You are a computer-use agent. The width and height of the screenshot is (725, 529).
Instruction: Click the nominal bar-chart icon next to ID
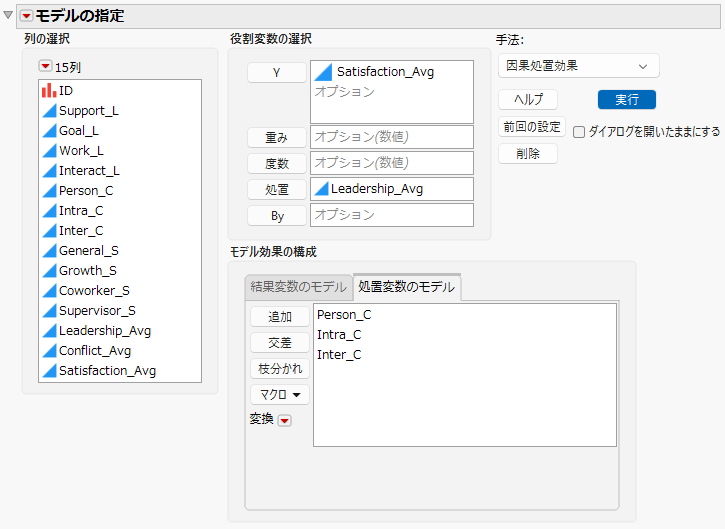click(49, 91)
